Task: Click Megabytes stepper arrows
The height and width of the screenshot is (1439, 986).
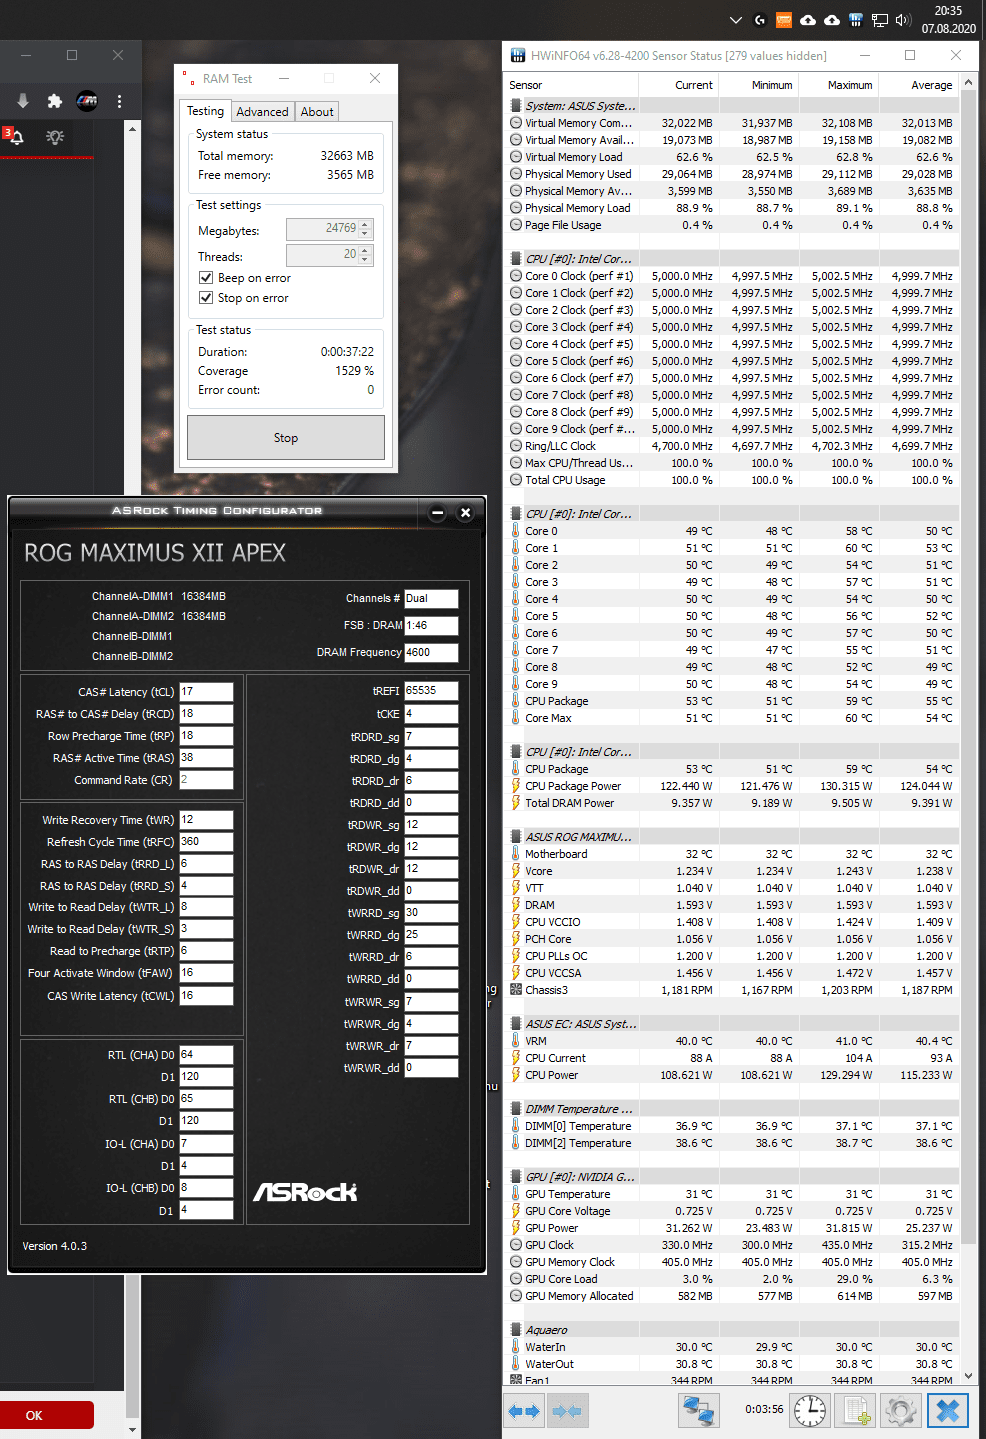Action: coord(366,229)
